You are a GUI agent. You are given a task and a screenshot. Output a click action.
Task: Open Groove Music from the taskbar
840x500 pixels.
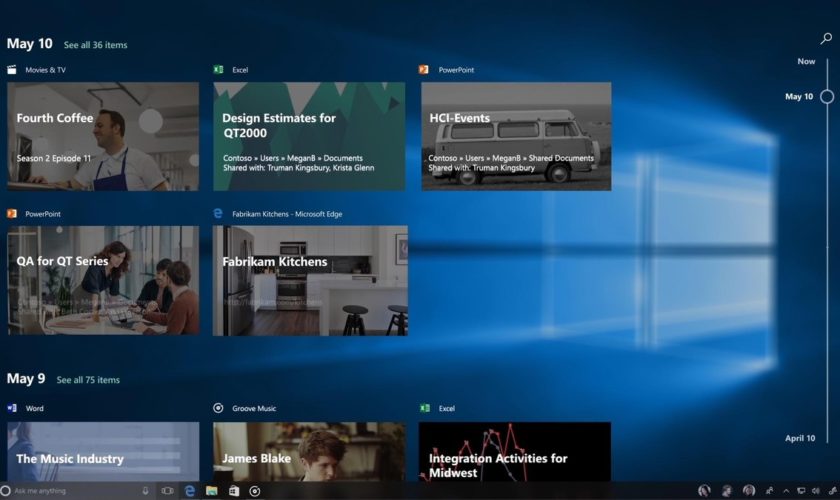pyautogui.click(x=255, y=491)
